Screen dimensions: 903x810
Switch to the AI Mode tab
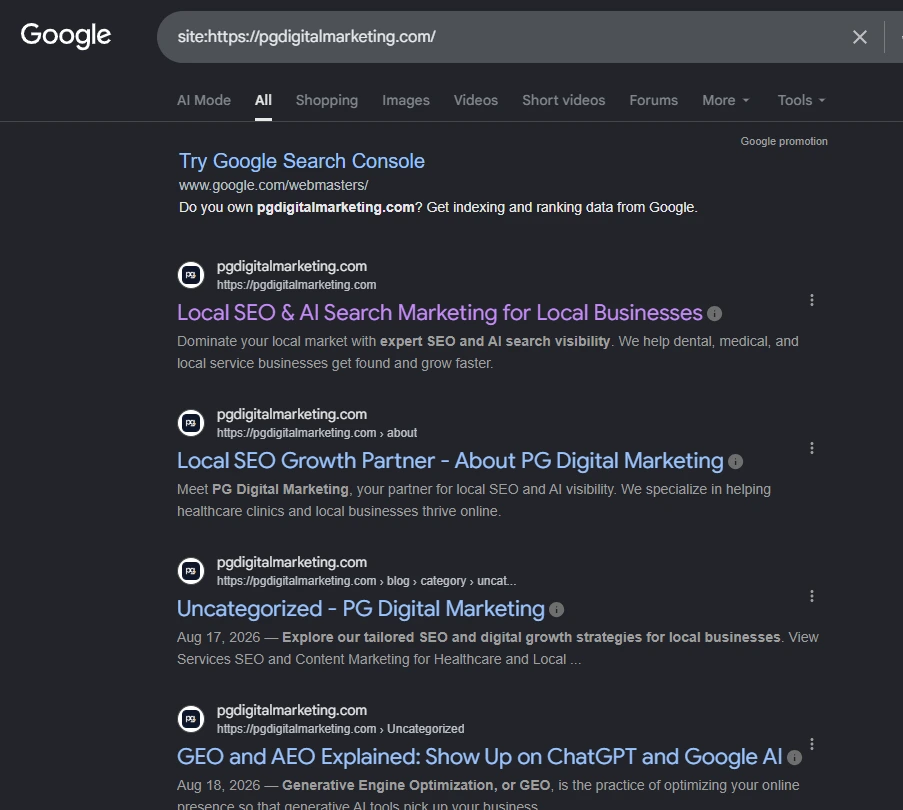tap(204, 100)
